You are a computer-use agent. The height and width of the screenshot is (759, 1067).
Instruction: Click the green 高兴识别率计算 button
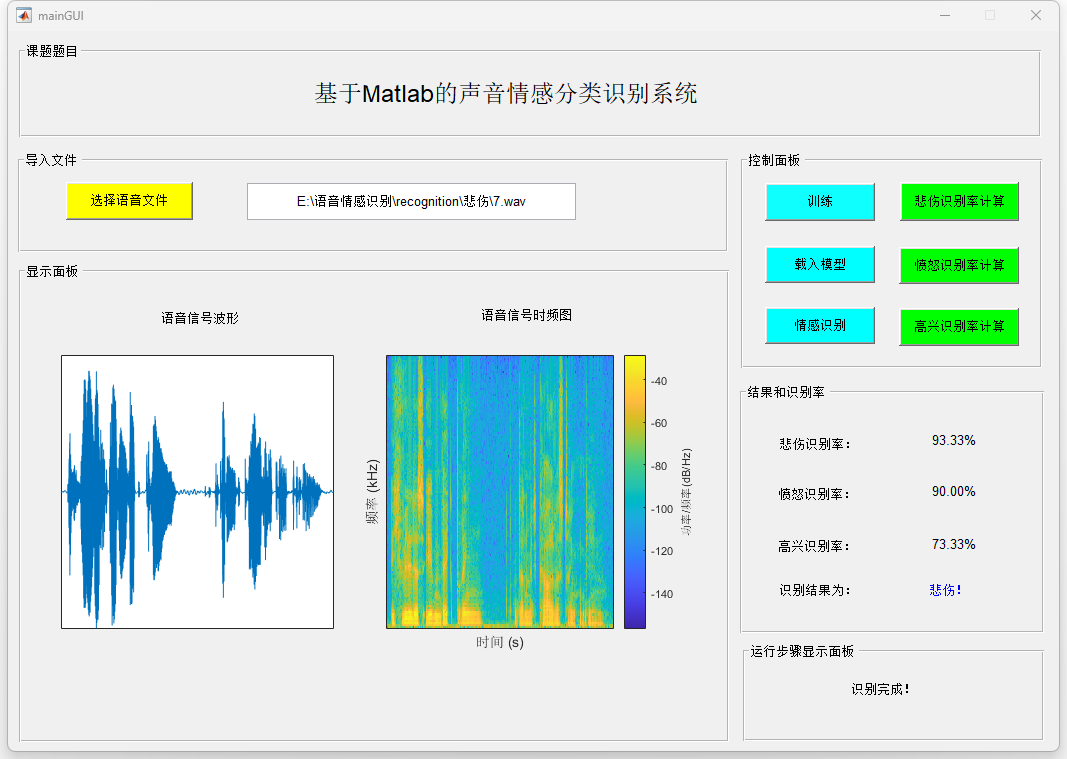click(959, 327)
